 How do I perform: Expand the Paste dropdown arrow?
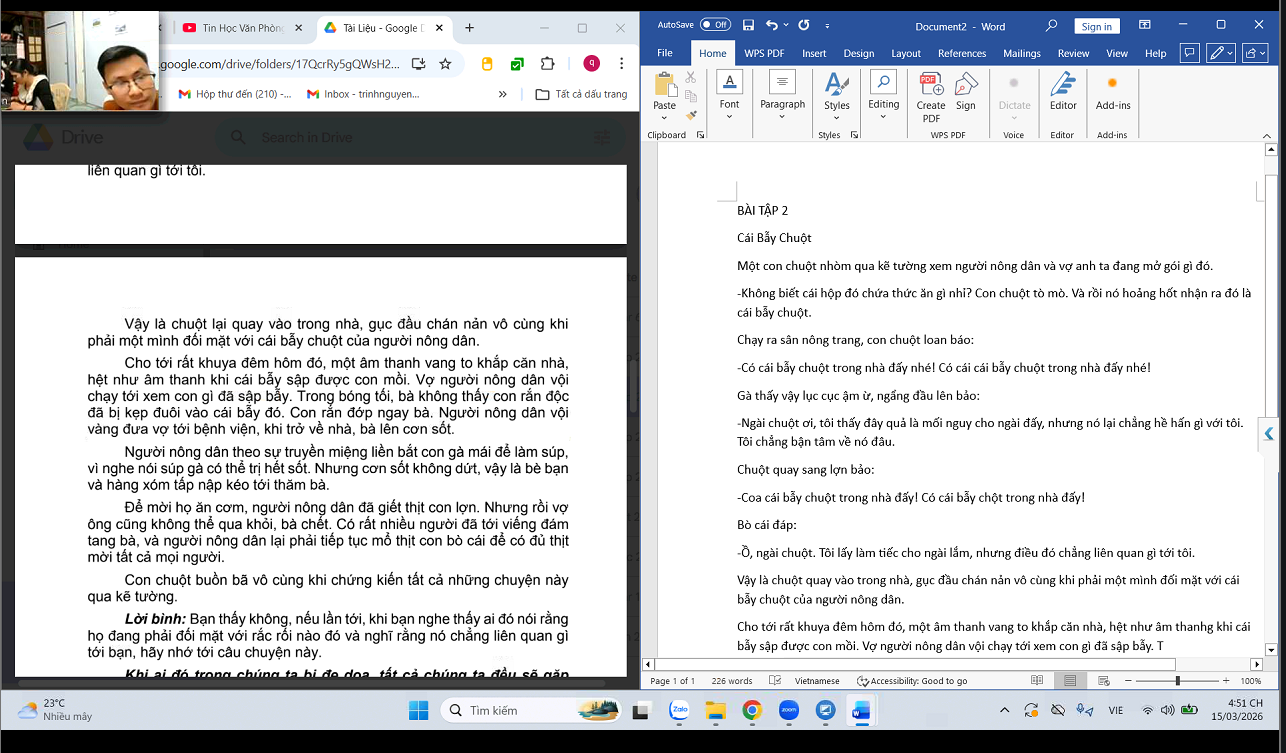(x=664, y=117)
